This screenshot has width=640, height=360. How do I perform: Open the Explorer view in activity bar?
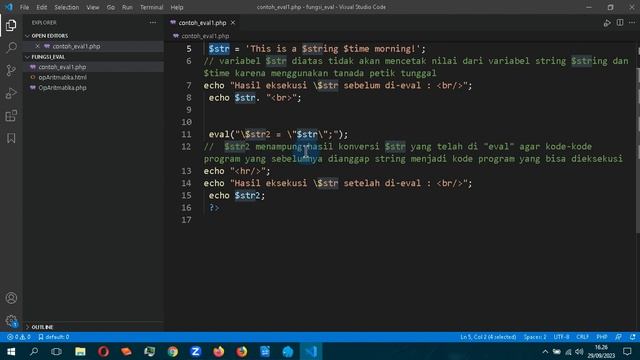11,25
